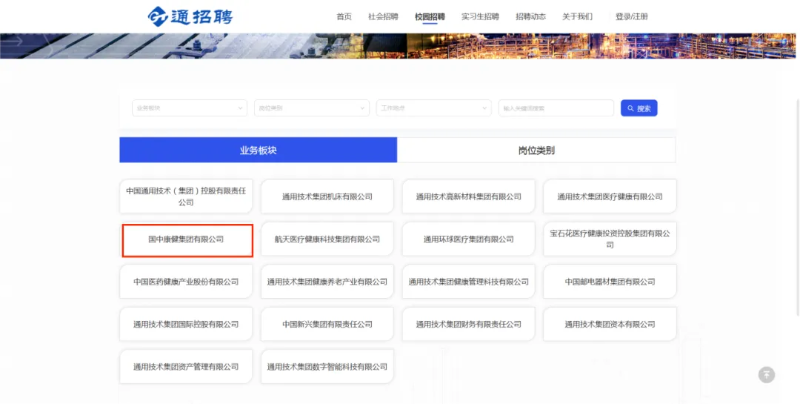Click the scroll-to-top arrow icon
800x404 pixels.
pos(767,374)
